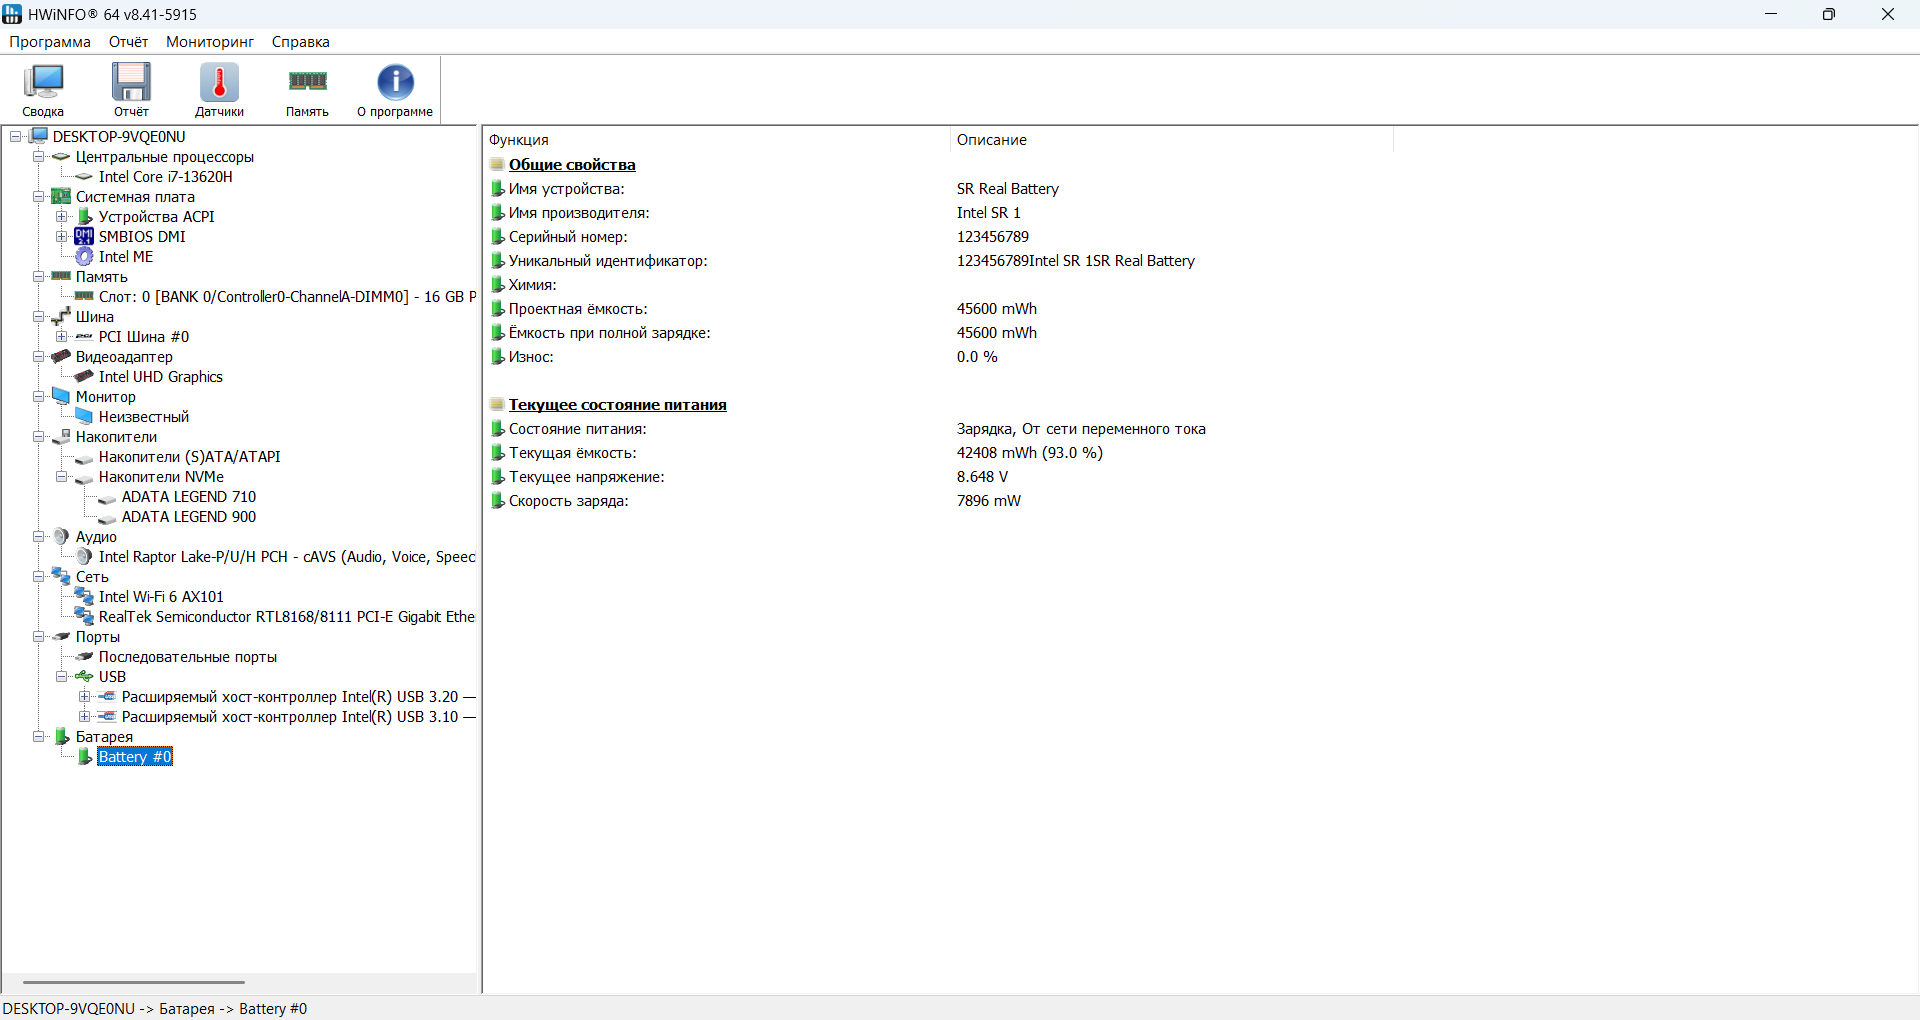Click the tree panel horizontal scrollbar
The height and width of the screenshot is (1020, 1920).
134,982
